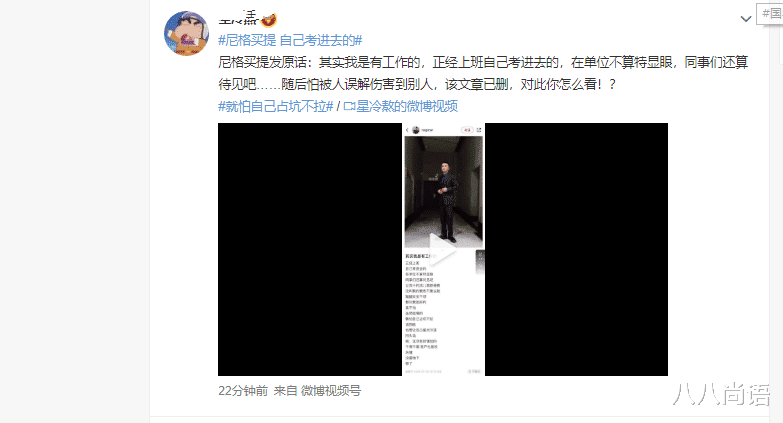Click the share icon inside video frame
Screen dimensions: 783x423
[478, 130]
